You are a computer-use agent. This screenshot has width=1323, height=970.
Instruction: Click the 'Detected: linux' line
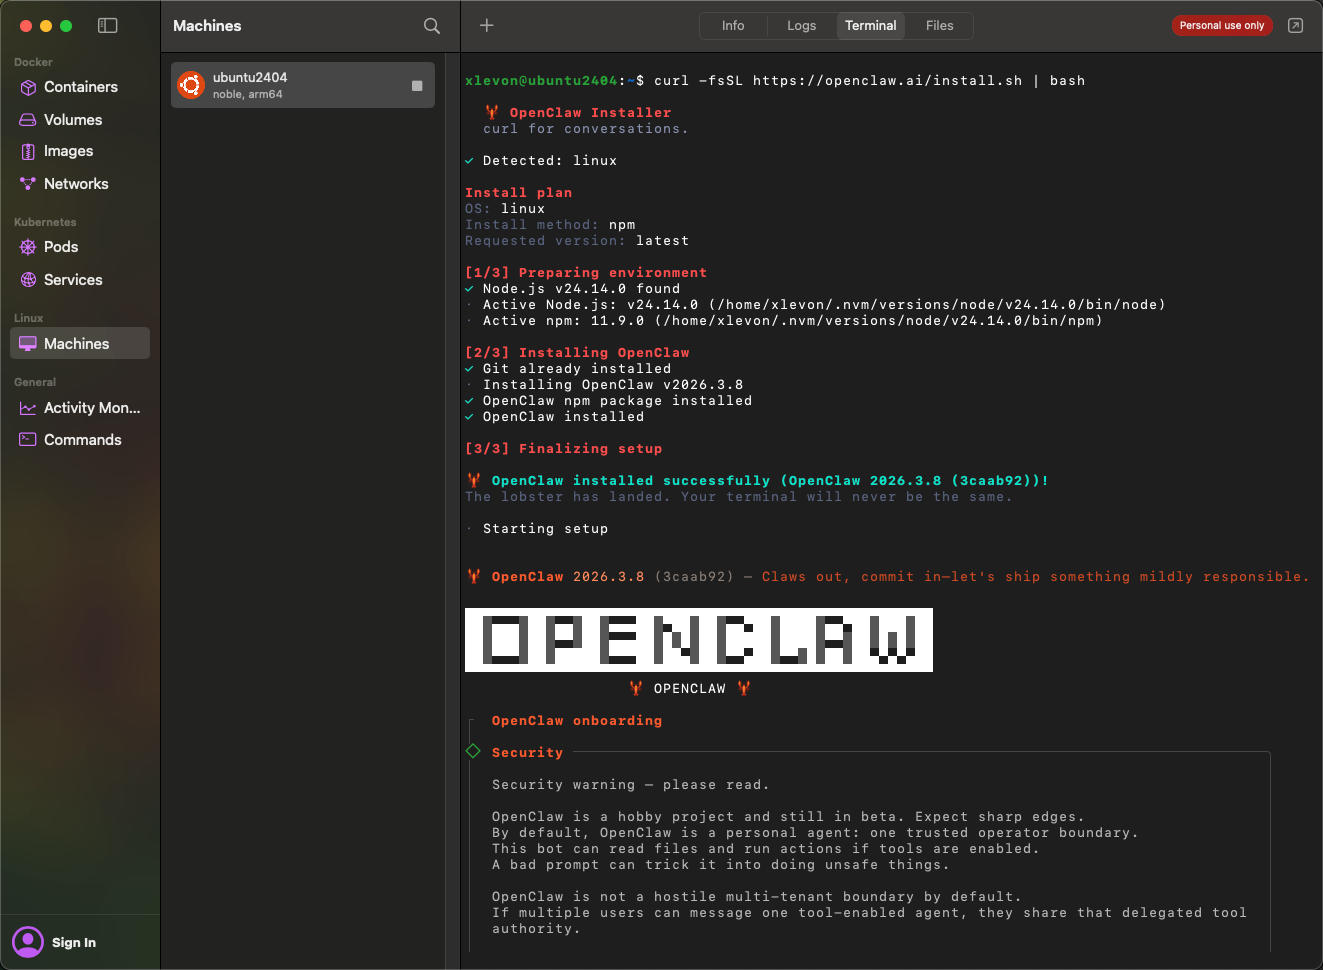pos(541,161)
